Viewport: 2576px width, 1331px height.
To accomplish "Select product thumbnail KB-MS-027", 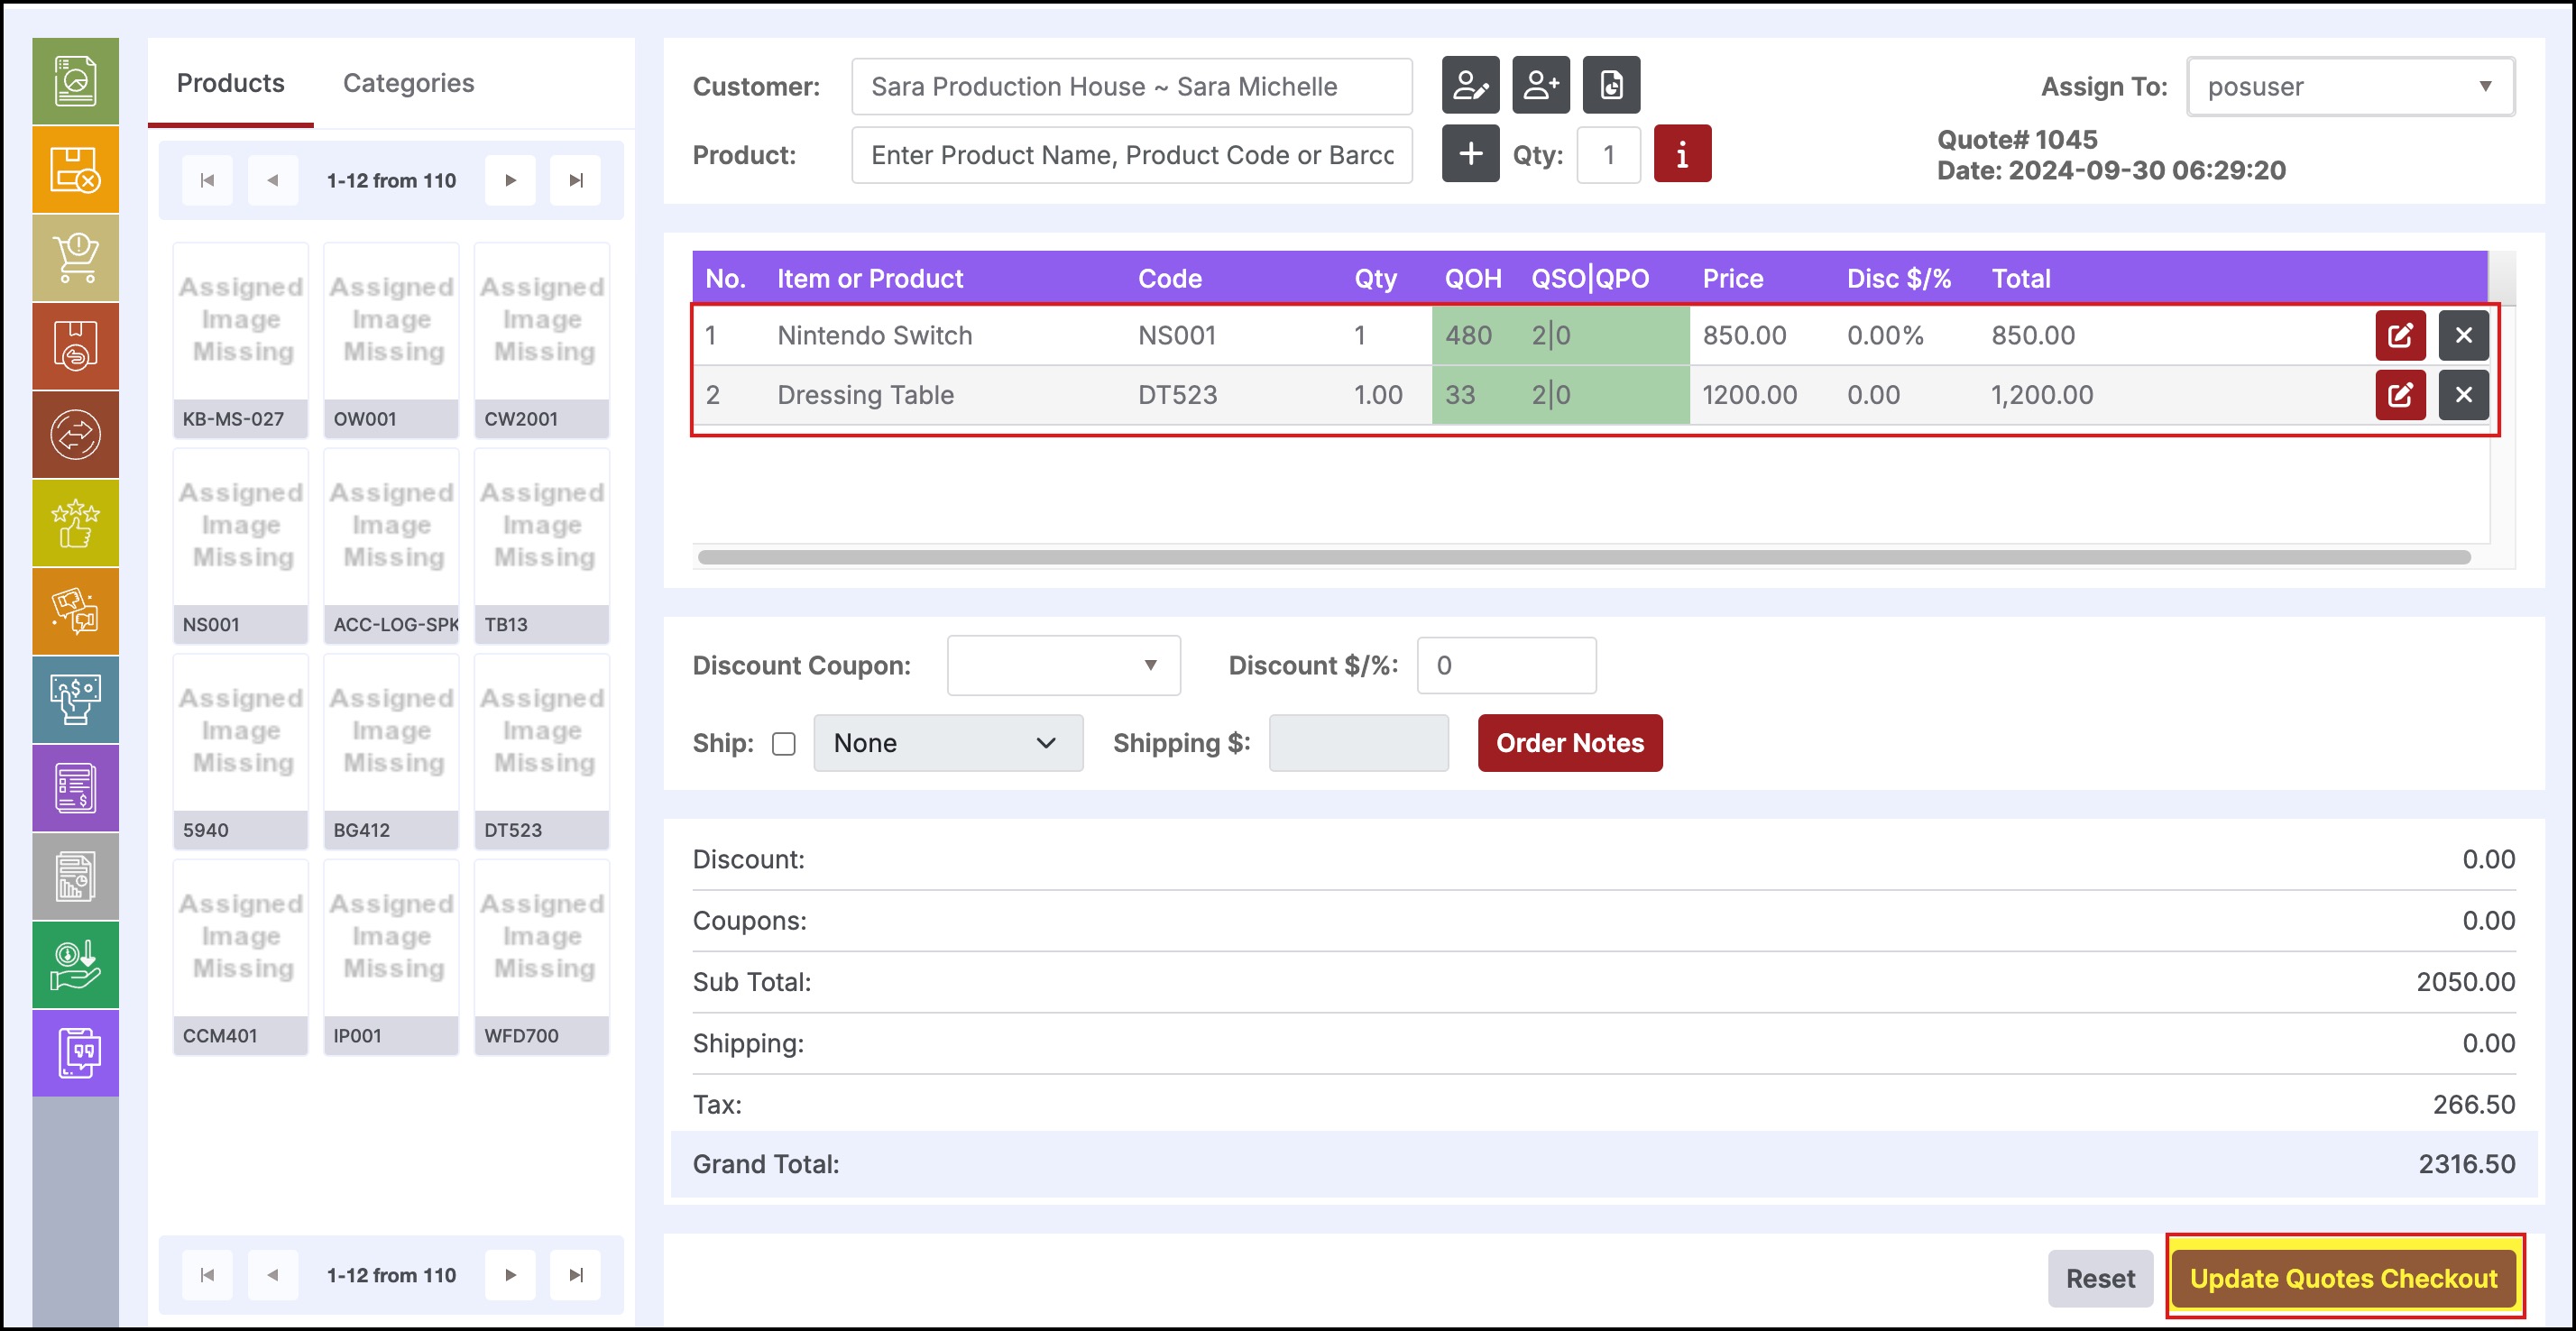I will 240,340.
